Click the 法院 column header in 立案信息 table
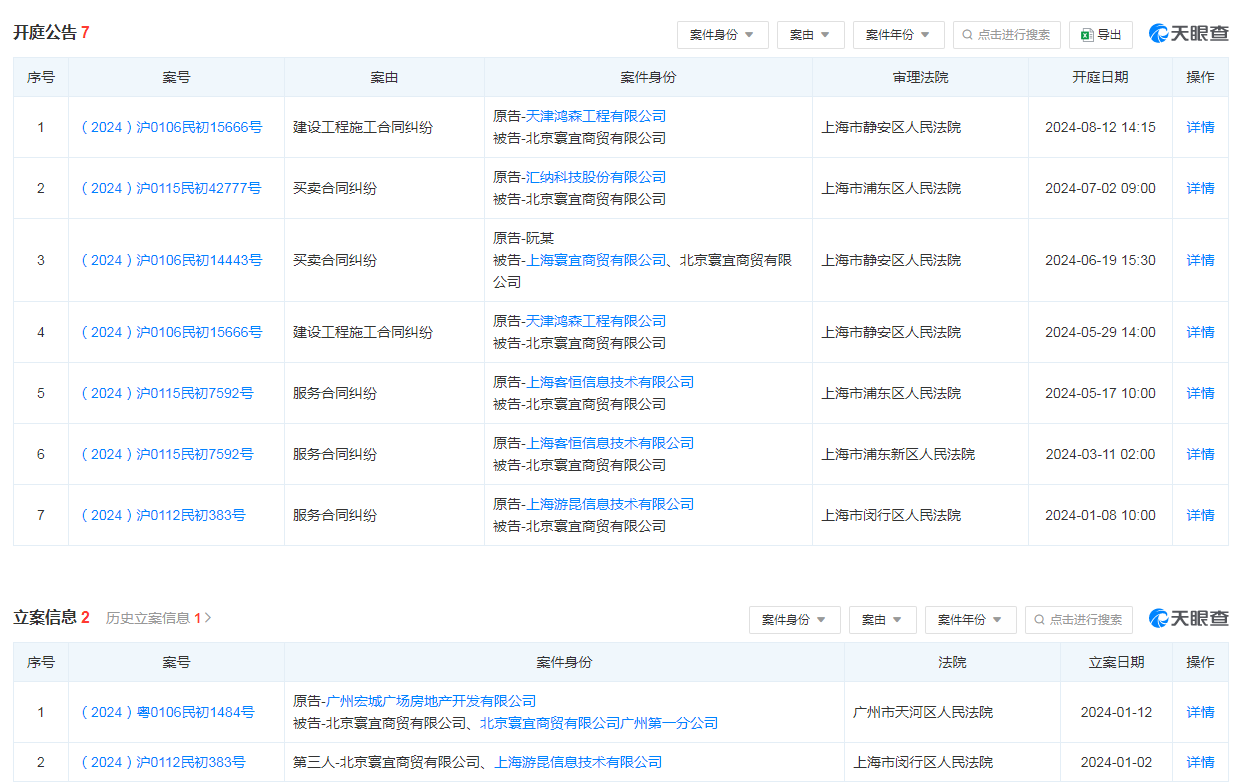Image resolution: width=1242 pixels, height=784 pixels. pyautogui.click(x=952, y=662)
